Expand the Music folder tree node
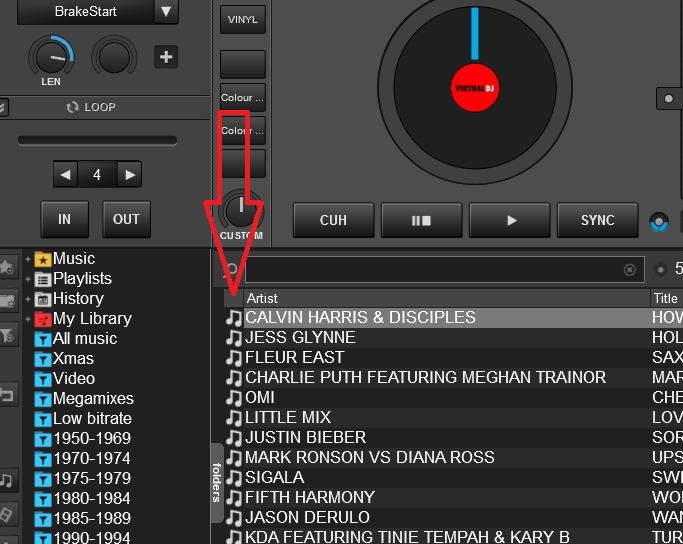683x544 pixels. (28, 259)
